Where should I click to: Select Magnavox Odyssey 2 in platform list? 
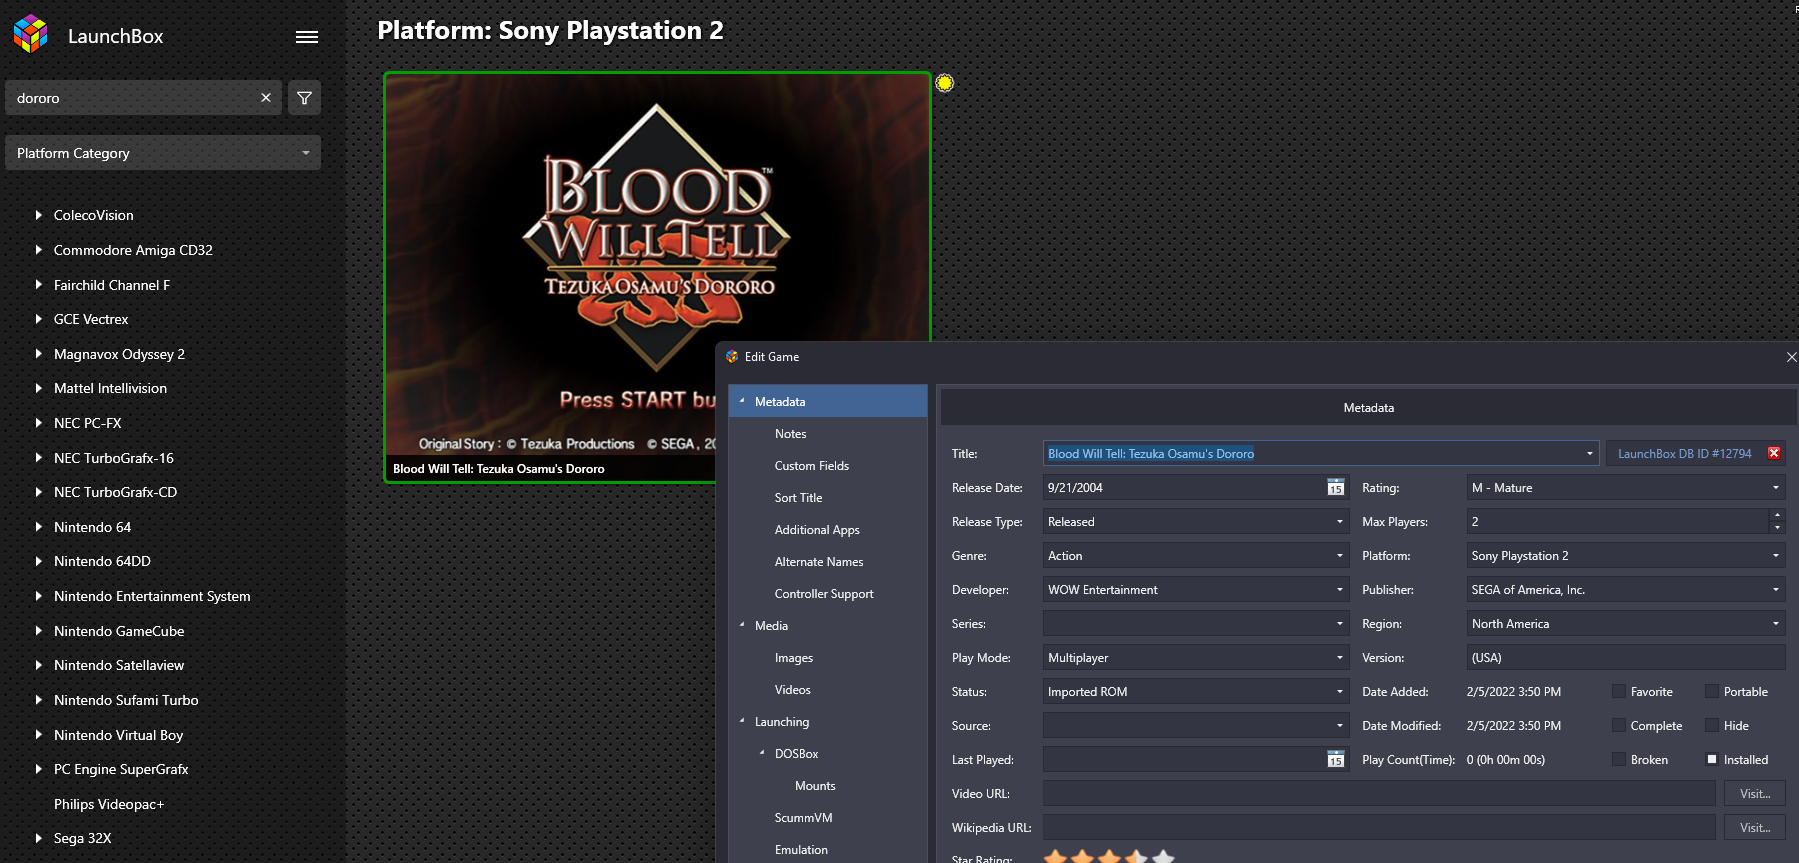pos(119,354)
